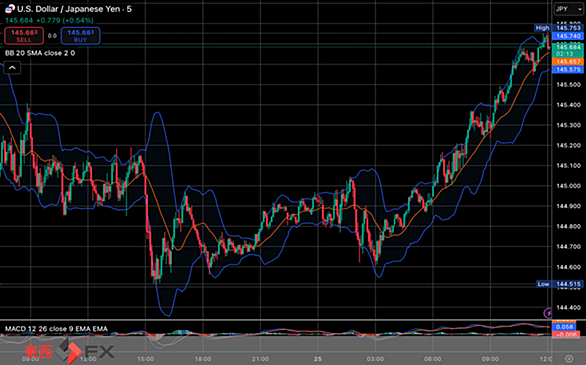The width and height of the screenshot is (586, 365).
Task: Collapse the indicator legend chevron
Action: [12, 68]
